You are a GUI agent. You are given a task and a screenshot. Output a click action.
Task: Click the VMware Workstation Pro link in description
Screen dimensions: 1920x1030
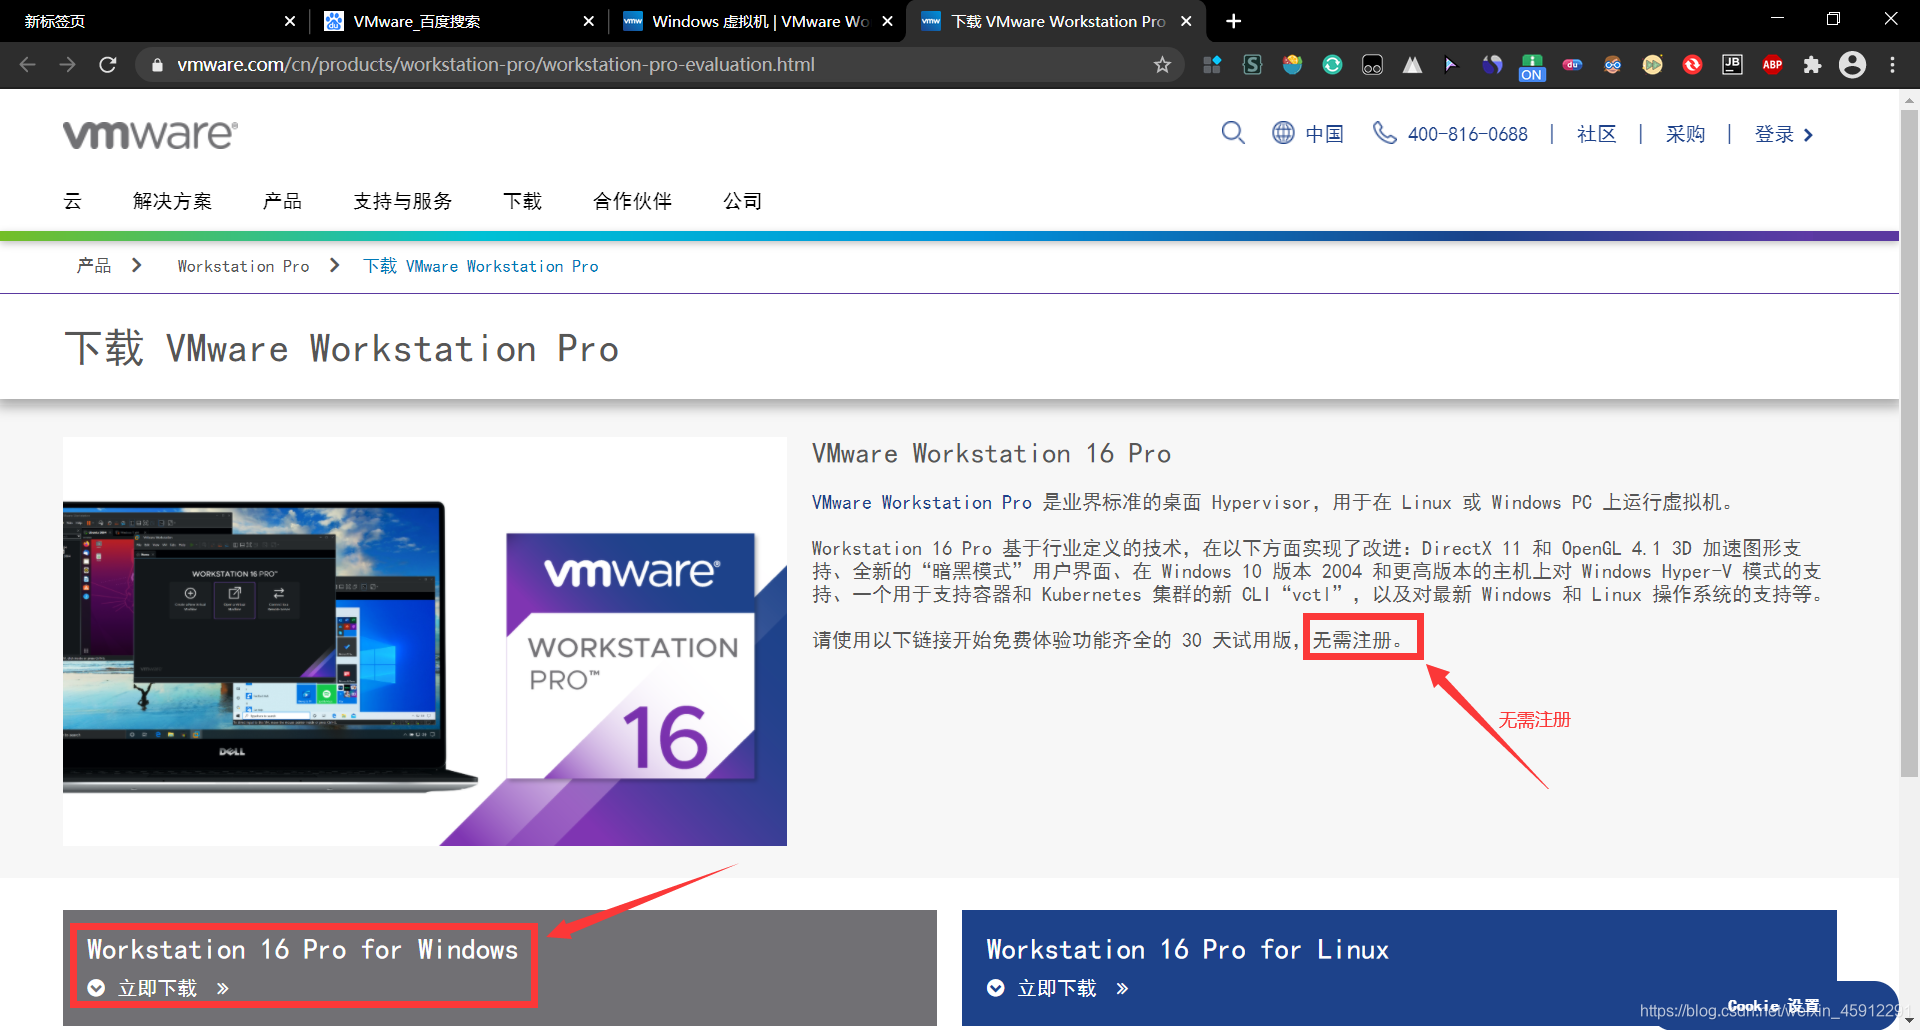point(921,503)
